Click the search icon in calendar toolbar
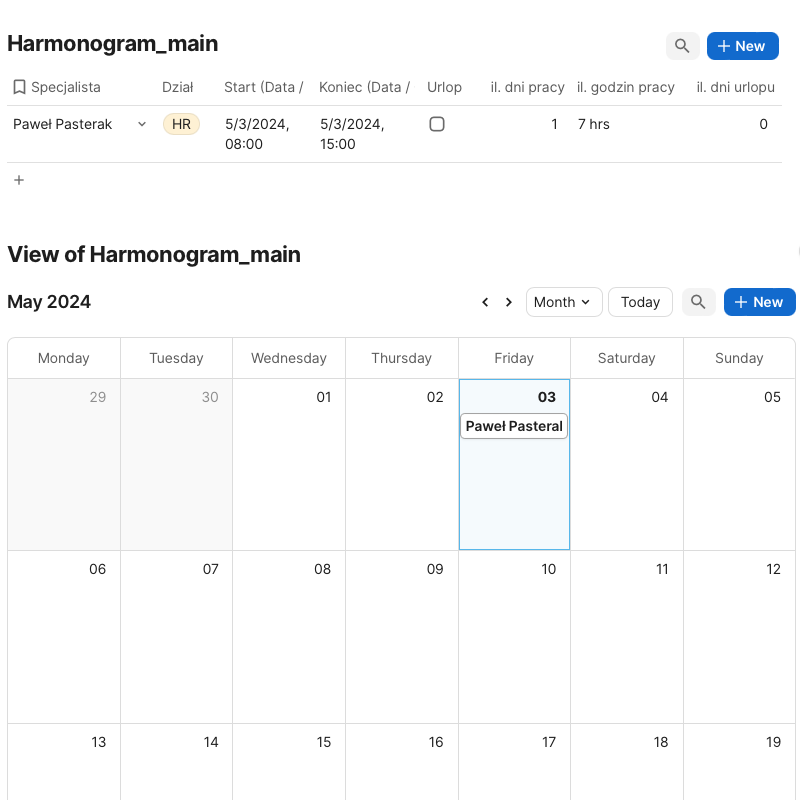Image resolution: width=800 pixels, height=800 pixels. pos(698,302)
